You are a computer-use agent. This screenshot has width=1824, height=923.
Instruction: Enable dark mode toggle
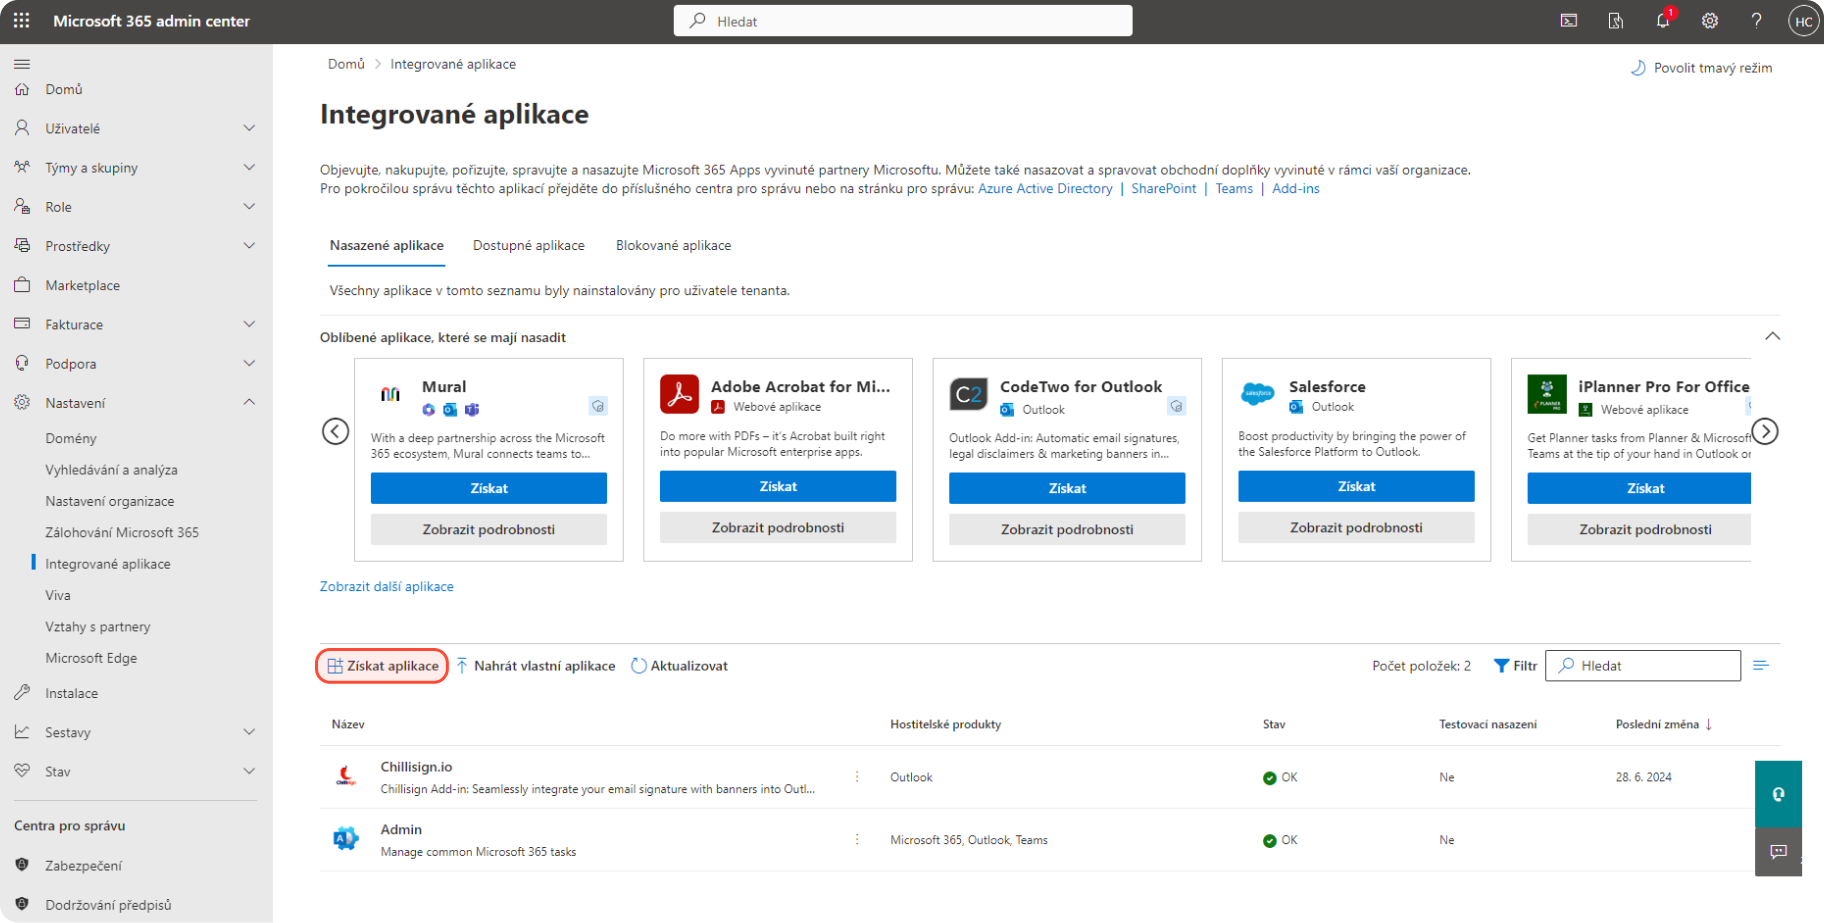pos(1701,68)
